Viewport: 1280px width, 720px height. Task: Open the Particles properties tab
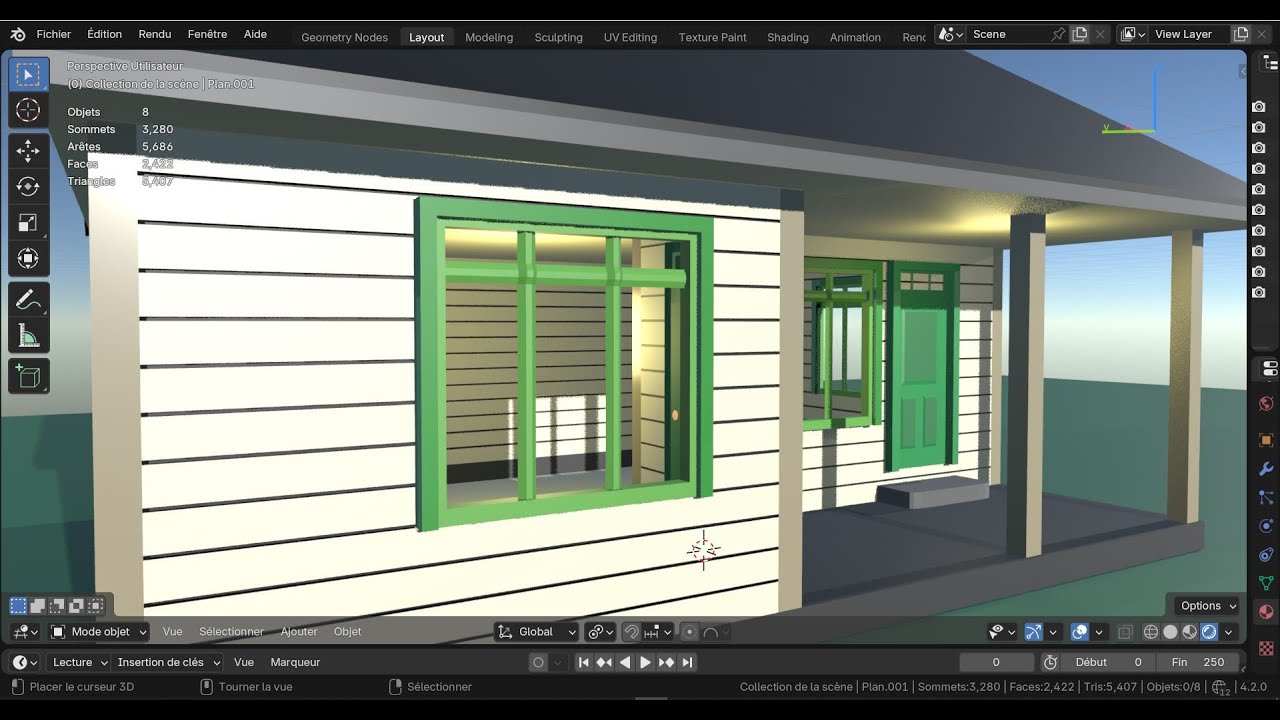point(1266,497)
